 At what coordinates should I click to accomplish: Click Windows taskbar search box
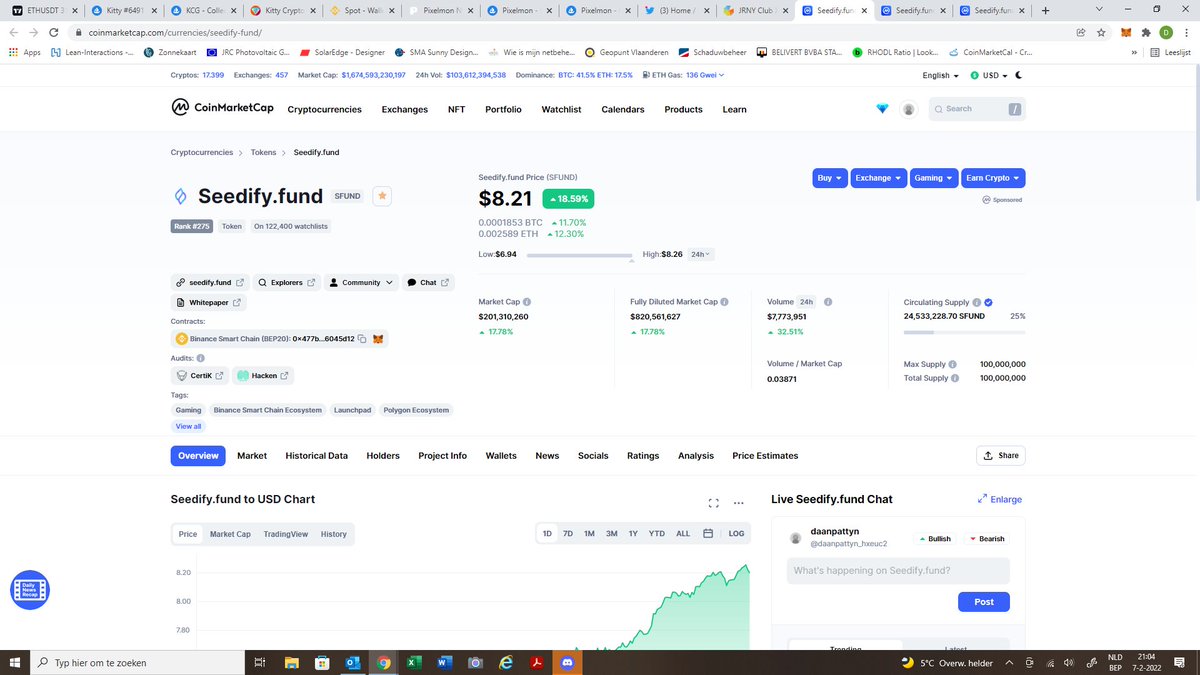pos(137,662)
